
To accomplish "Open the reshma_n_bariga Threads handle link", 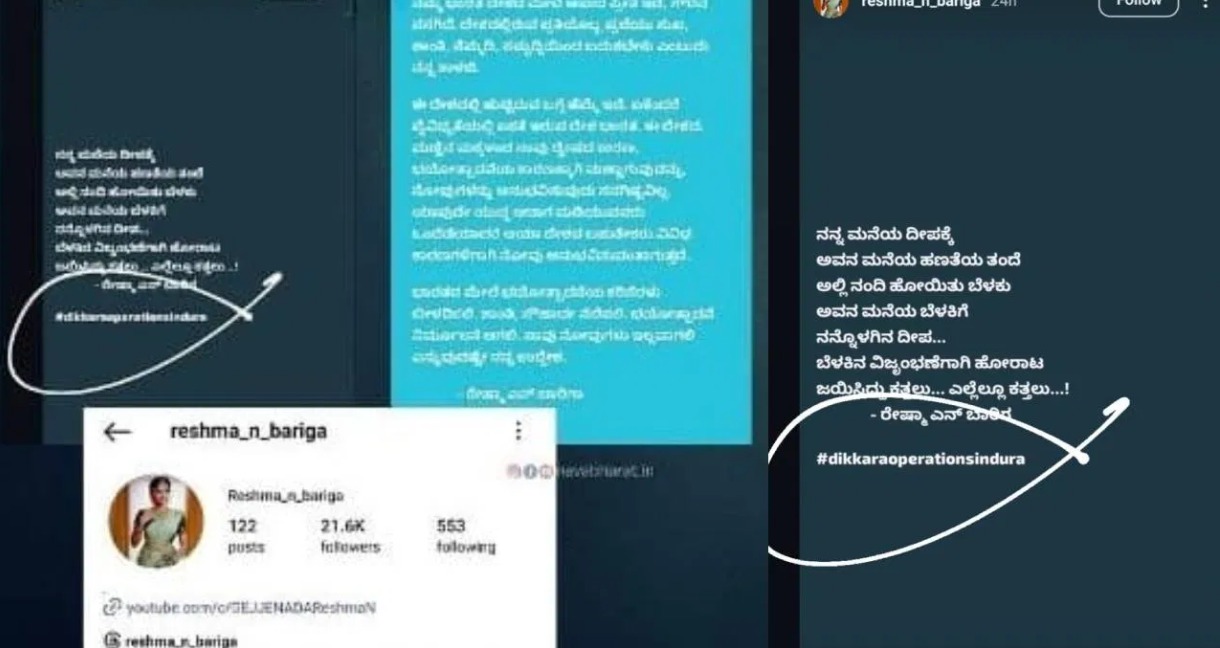I will 182,641.
